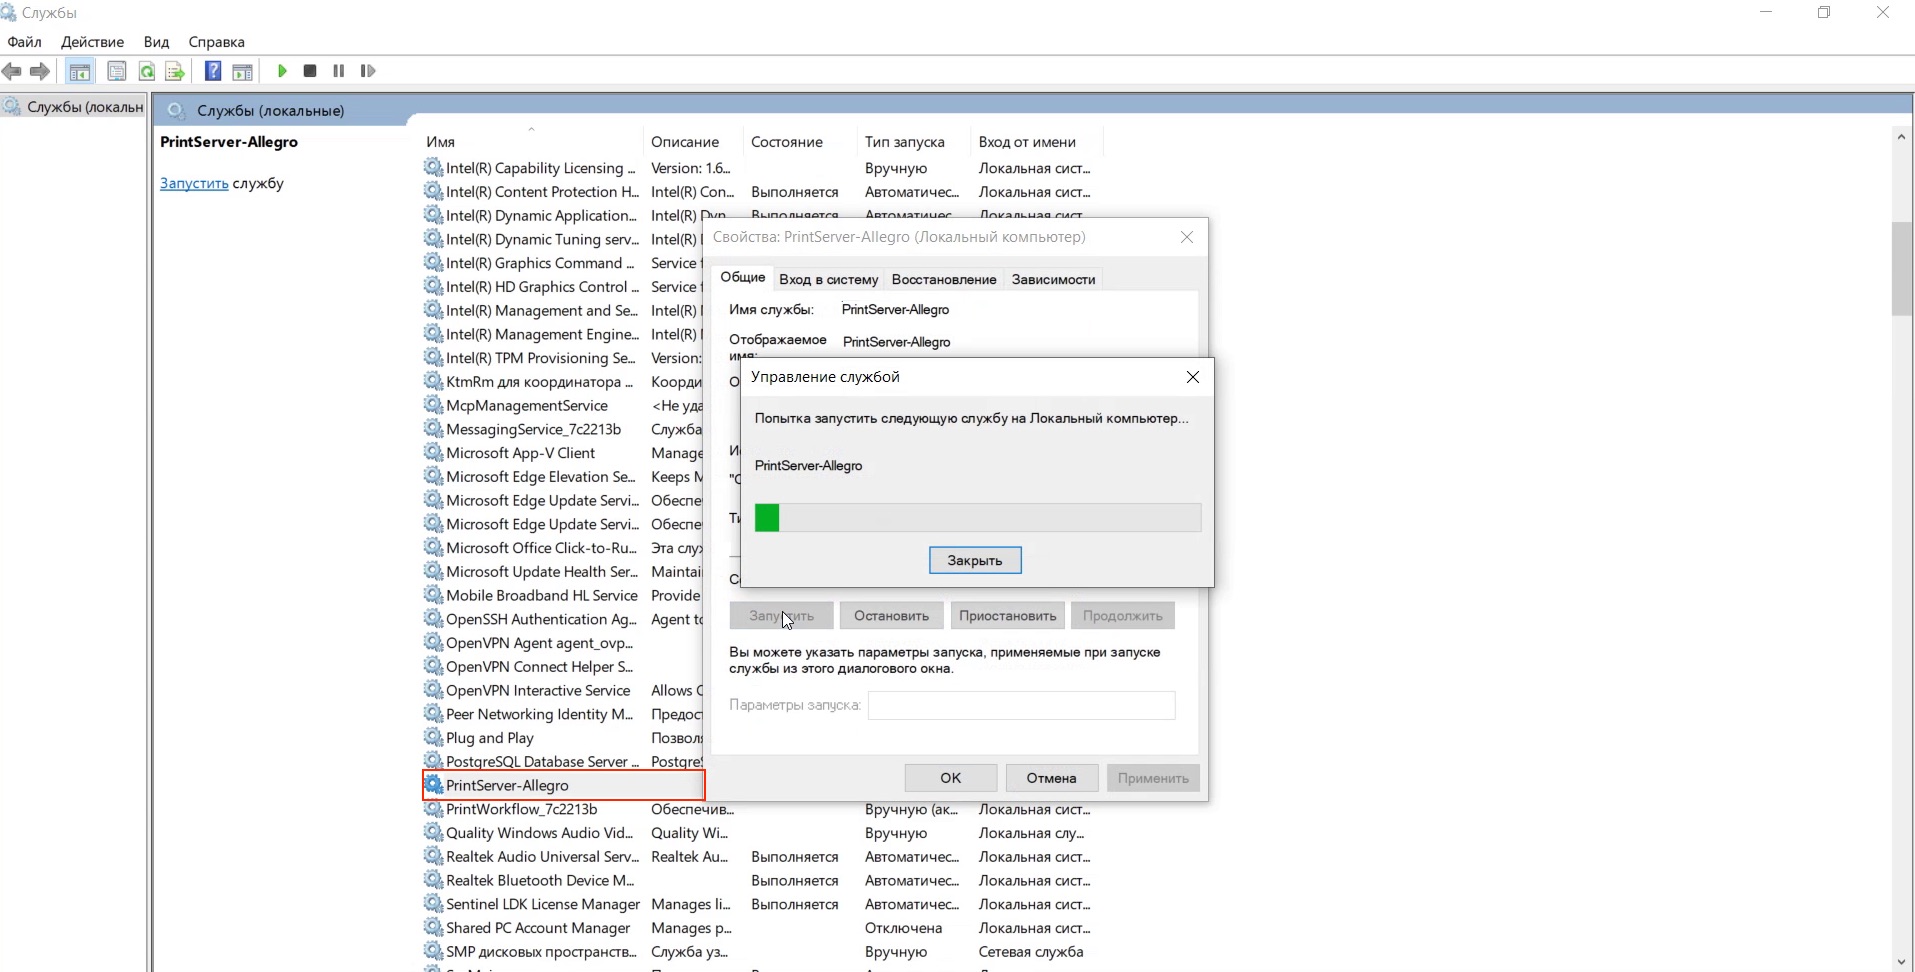Click the Pause service toolbar icon

[339, 71]
